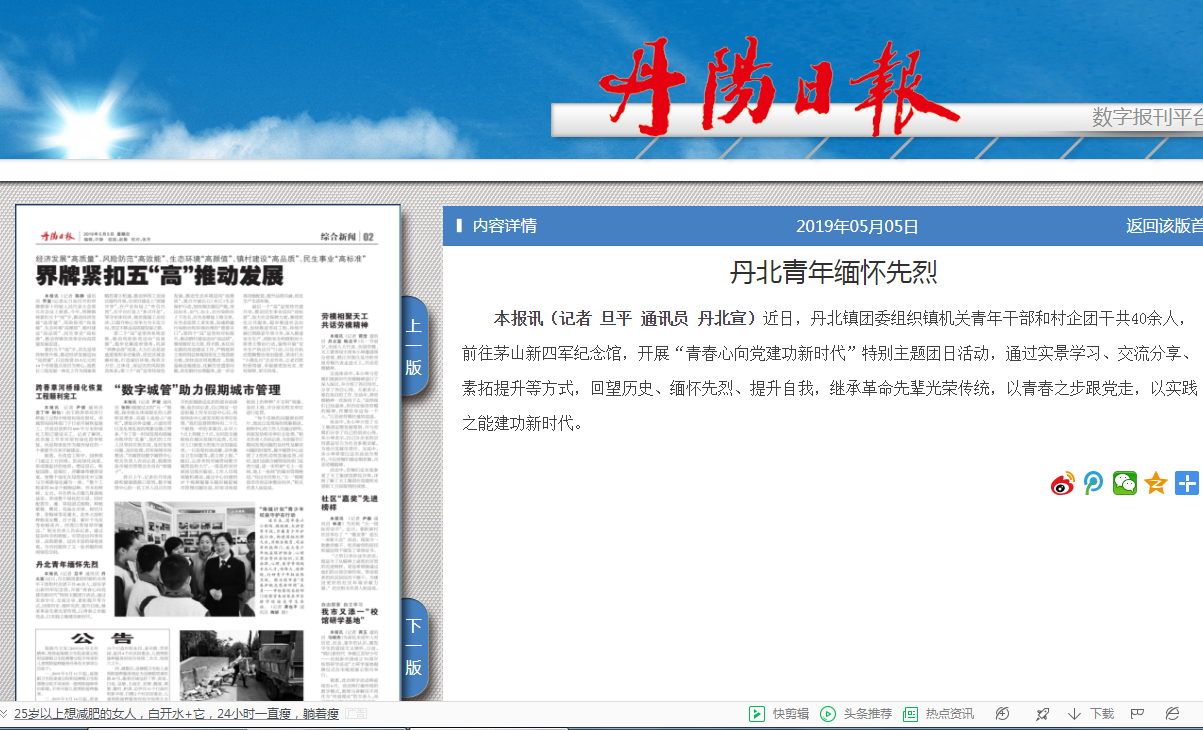Open 头条推荐 in status bar
The image size is (1203, 730).
coord(856,714)
